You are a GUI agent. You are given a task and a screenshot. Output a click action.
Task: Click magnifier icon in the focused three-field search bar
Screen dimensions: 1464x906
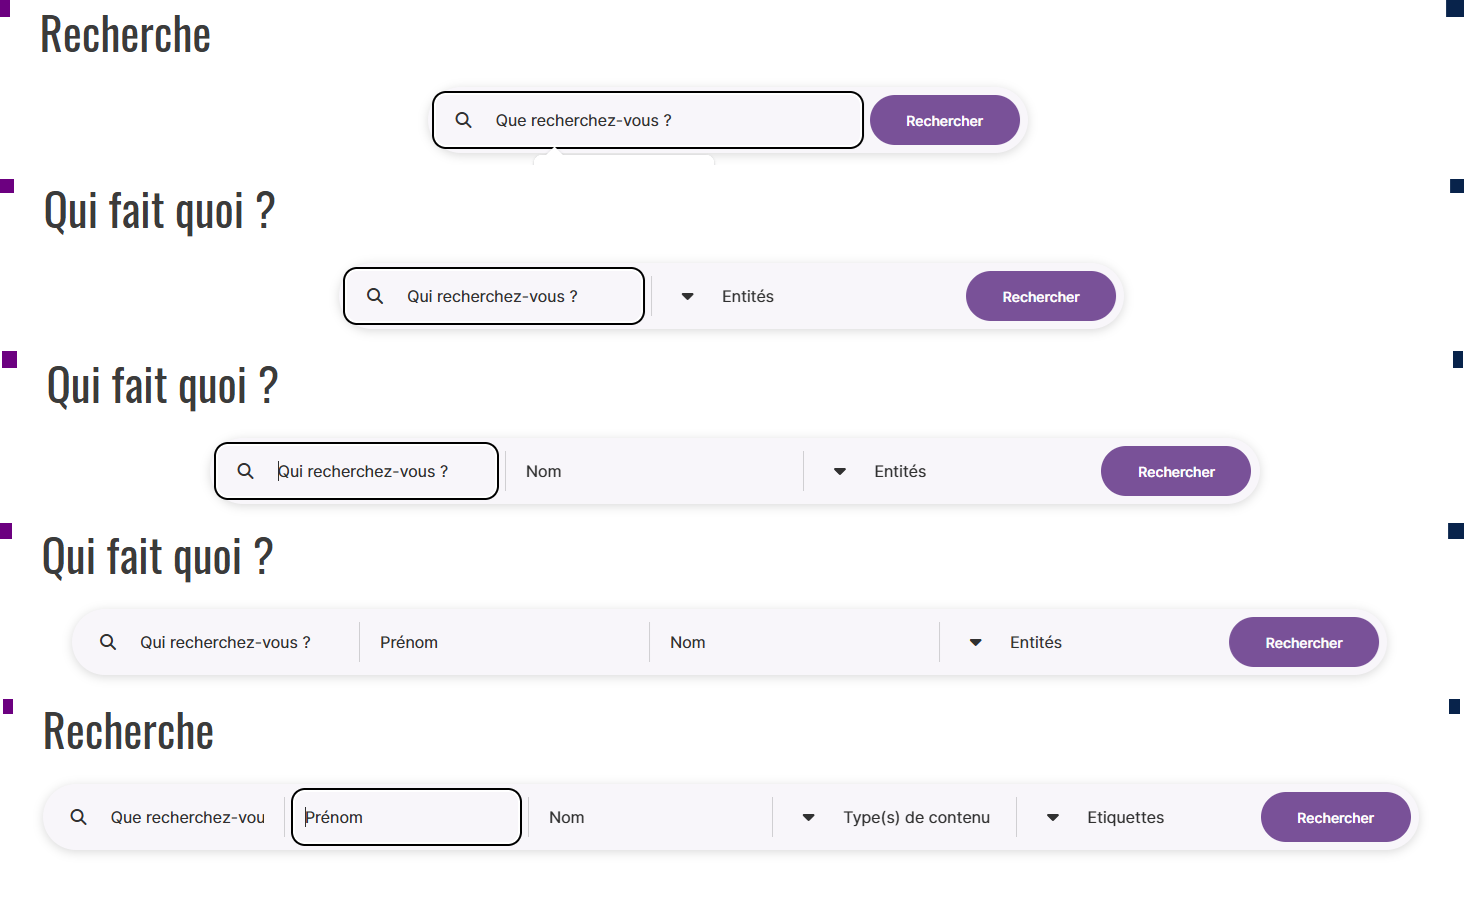click(245, 471)
